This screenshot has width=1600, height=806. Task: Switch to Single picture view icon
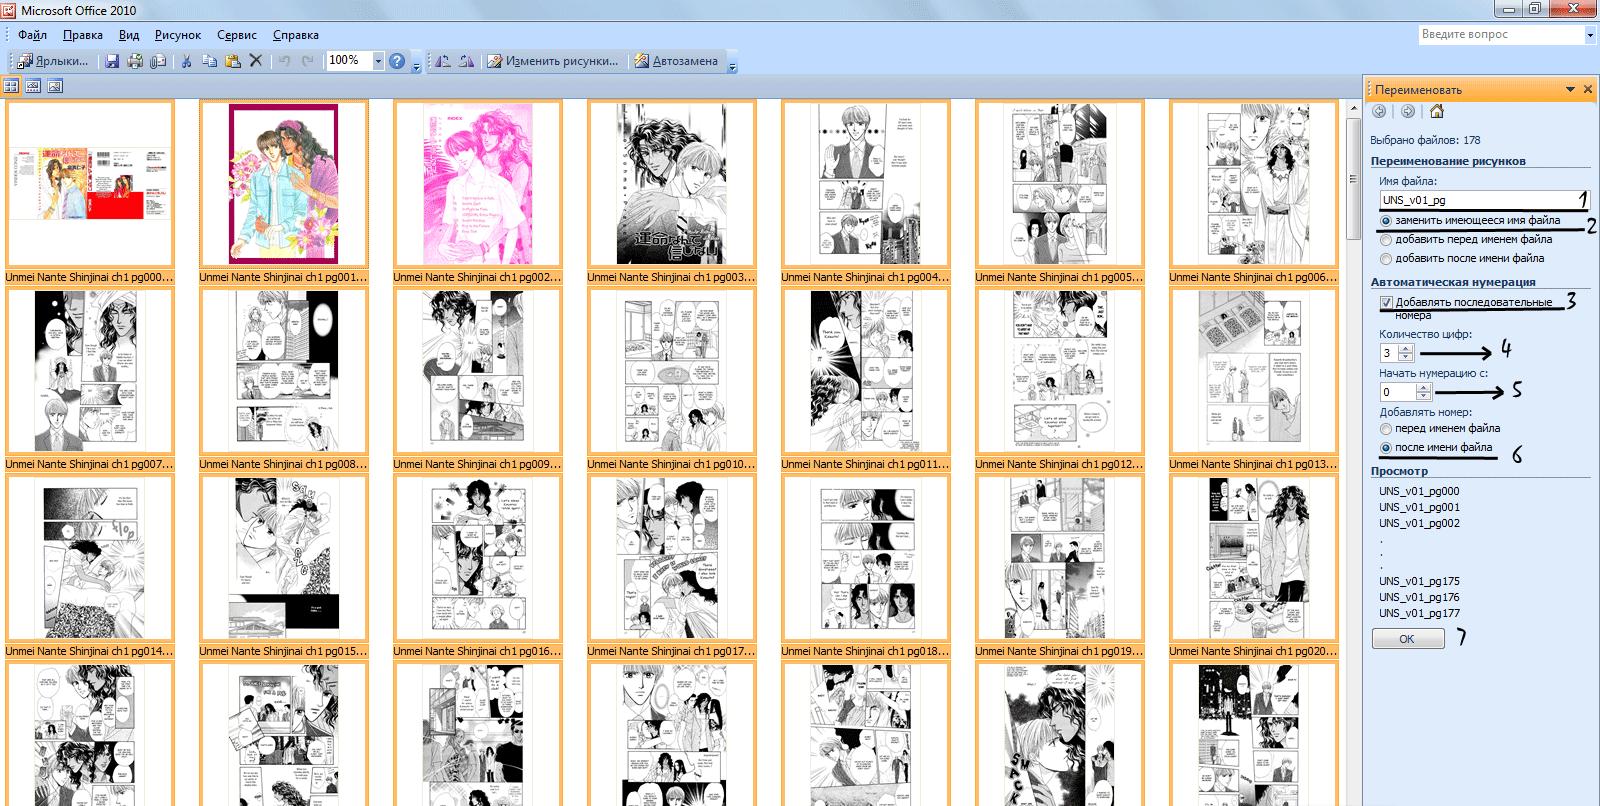tap(55, 86)
